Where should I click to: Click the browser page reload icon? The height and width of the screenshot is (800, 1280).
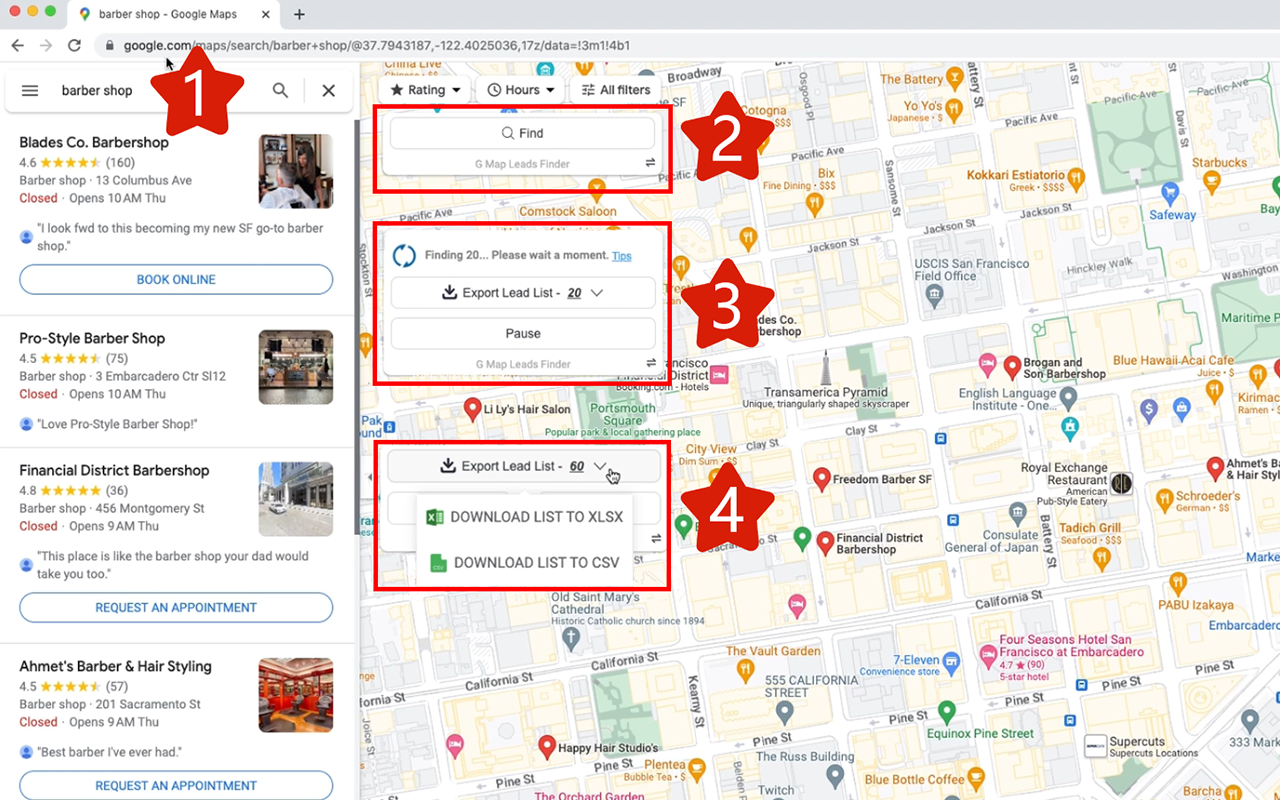coord(75,45)
